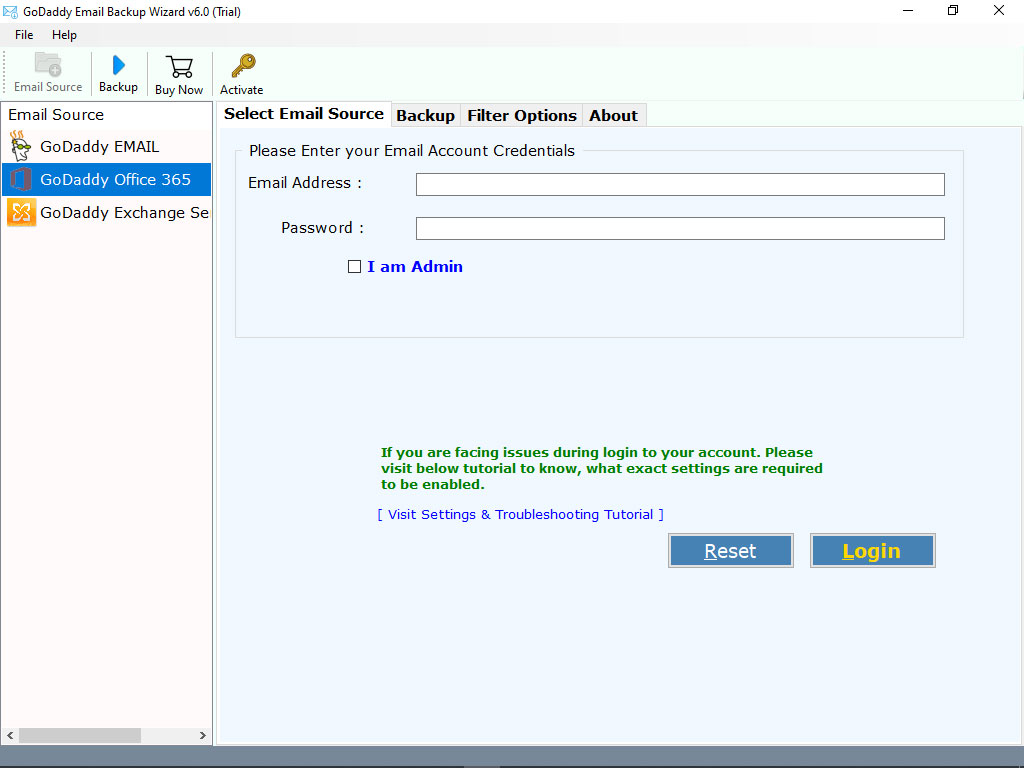Focus the Email Address input field
This screenshot has height=768, width=1024.
point(680,184)
